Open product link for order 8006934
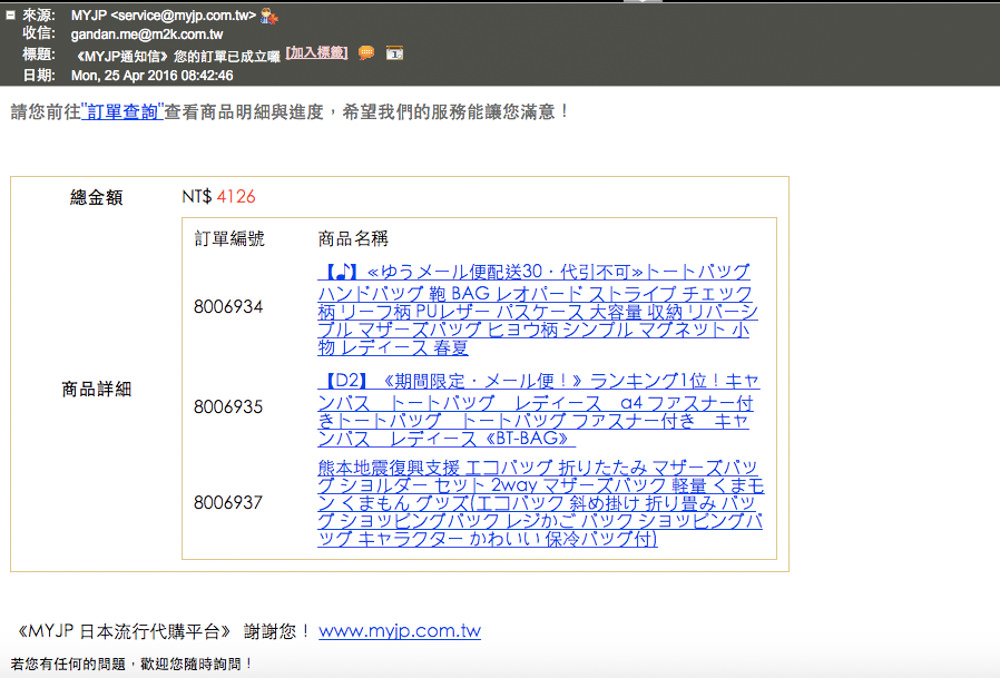Image resolution: width=1000 pixels, height=678 pixels. (x=537, y=310)
